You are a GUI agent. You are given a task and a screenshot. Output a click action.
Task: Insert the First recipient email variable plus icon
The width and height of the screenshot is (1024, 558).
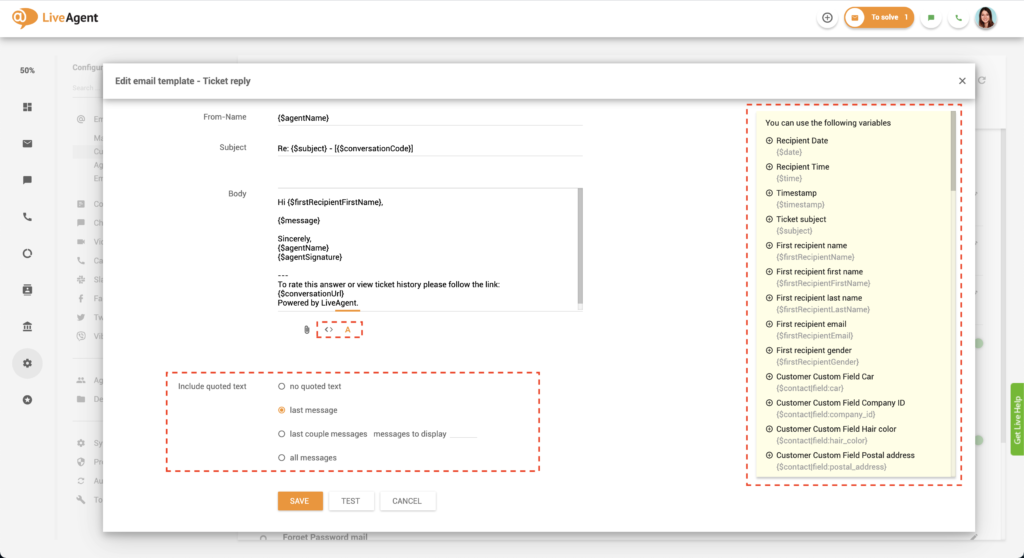pos(769,324)
